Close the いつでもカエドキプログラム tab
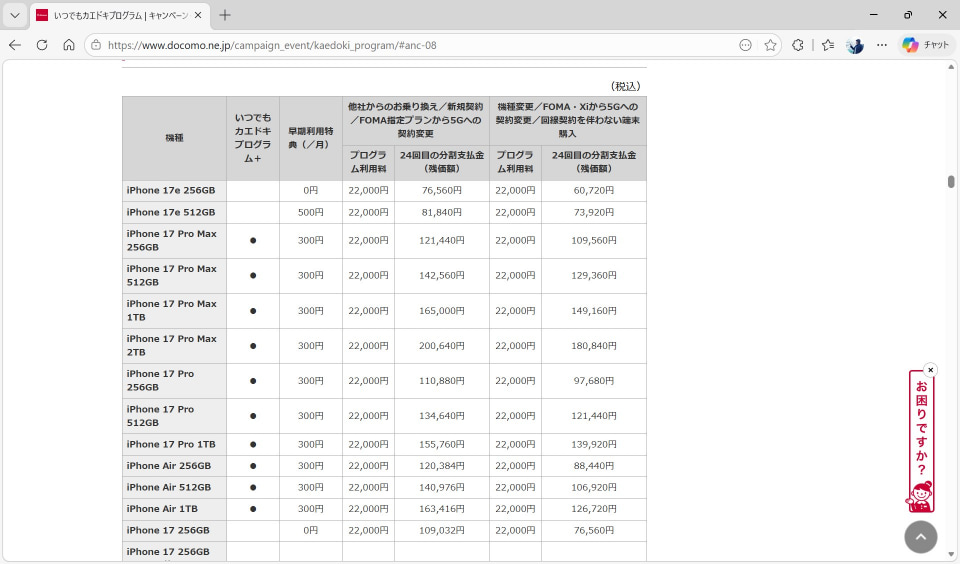Viewport: 960px width, 564px height. point(198,15)
